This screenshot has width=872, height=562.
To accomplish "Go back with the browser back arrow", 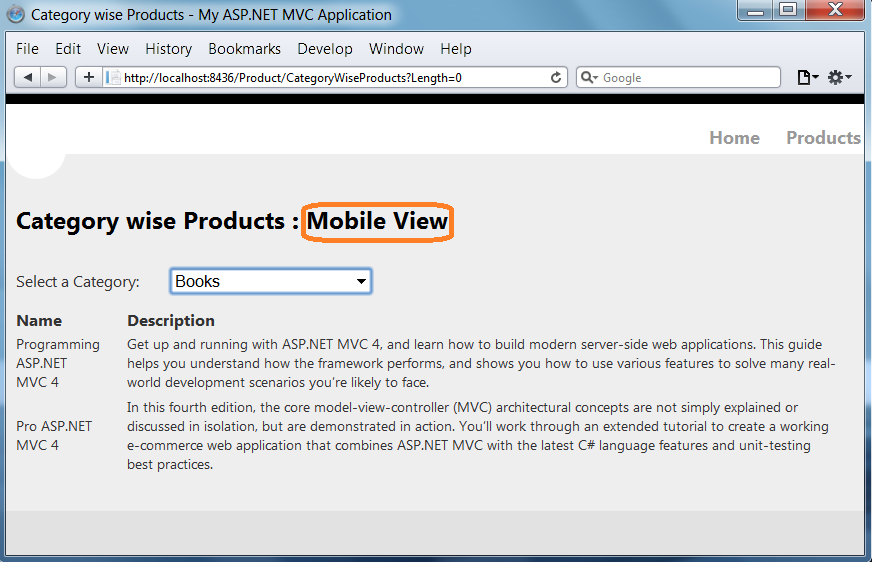I will click(x=27, y=77).
